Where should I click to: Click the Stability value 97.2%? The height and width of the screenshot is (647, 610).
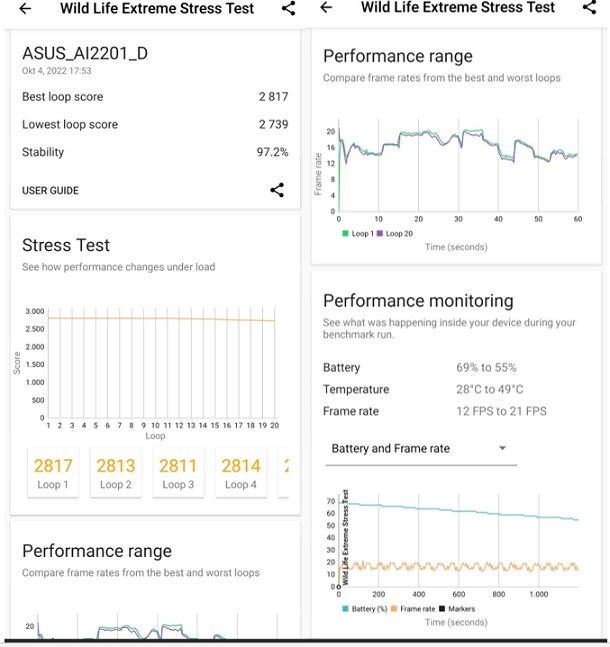coord(272,152)
